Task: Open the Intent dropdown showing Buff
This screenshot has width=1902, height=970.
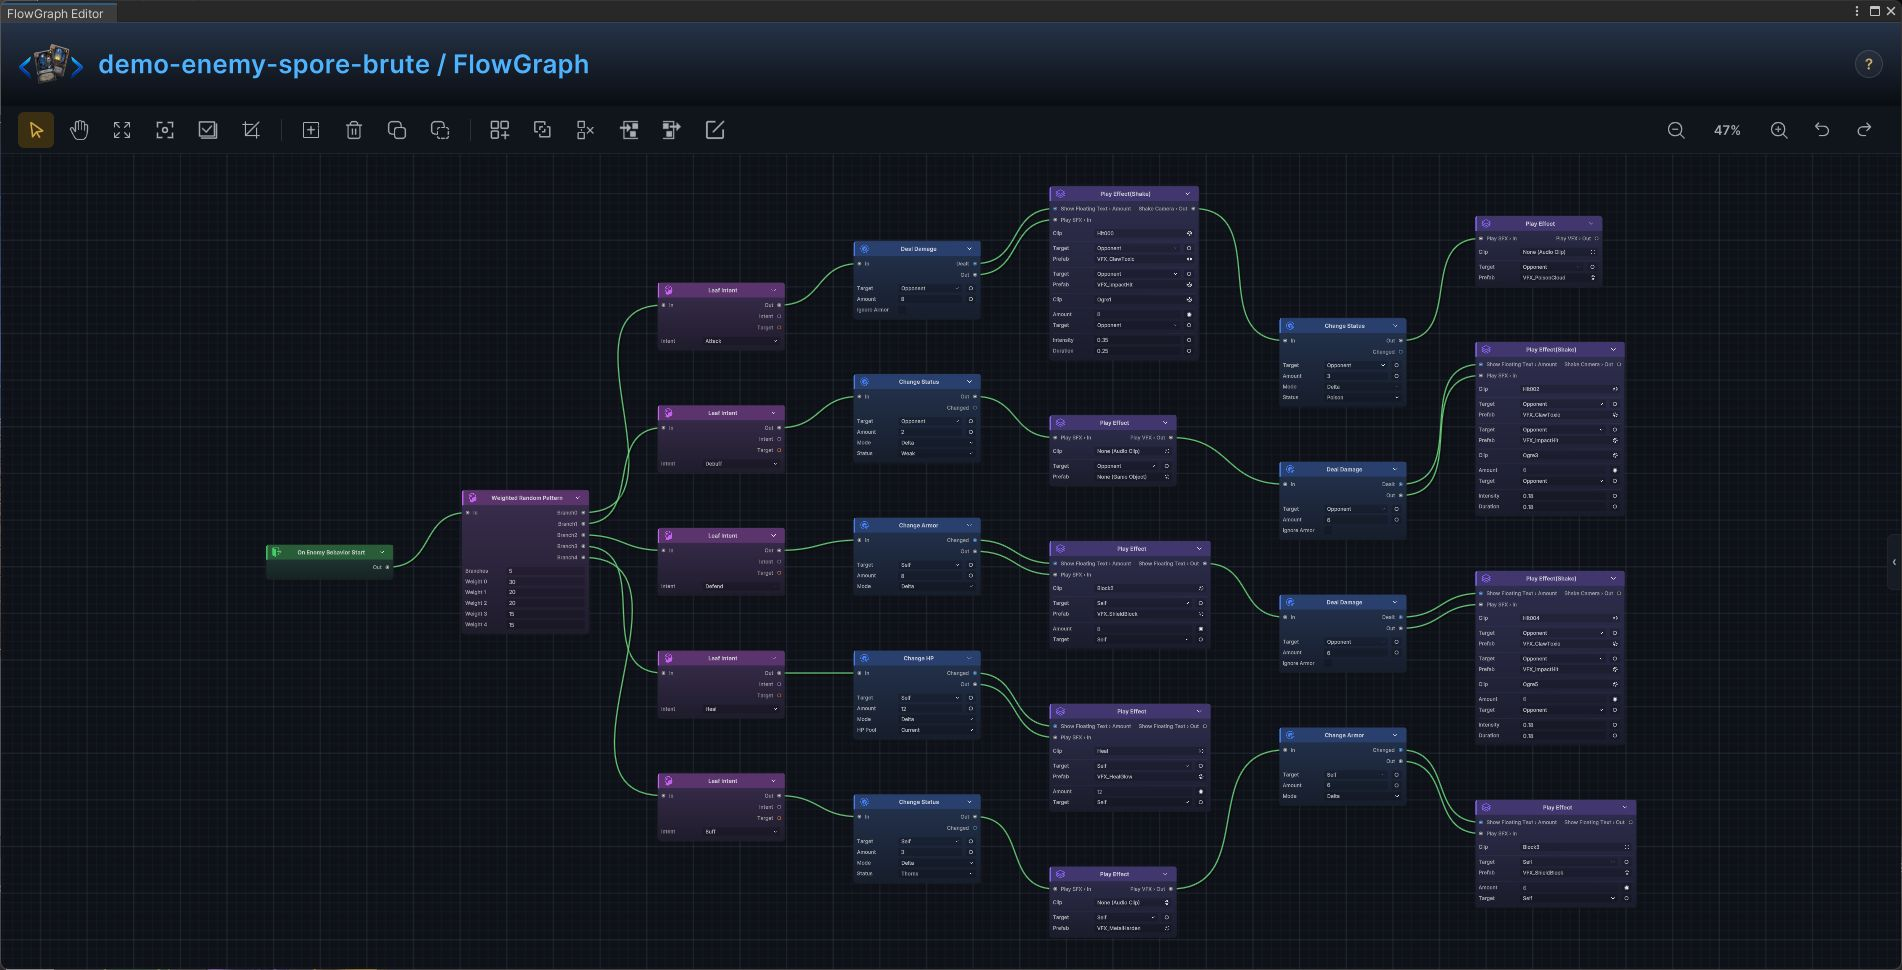Action: coord(740,832)
